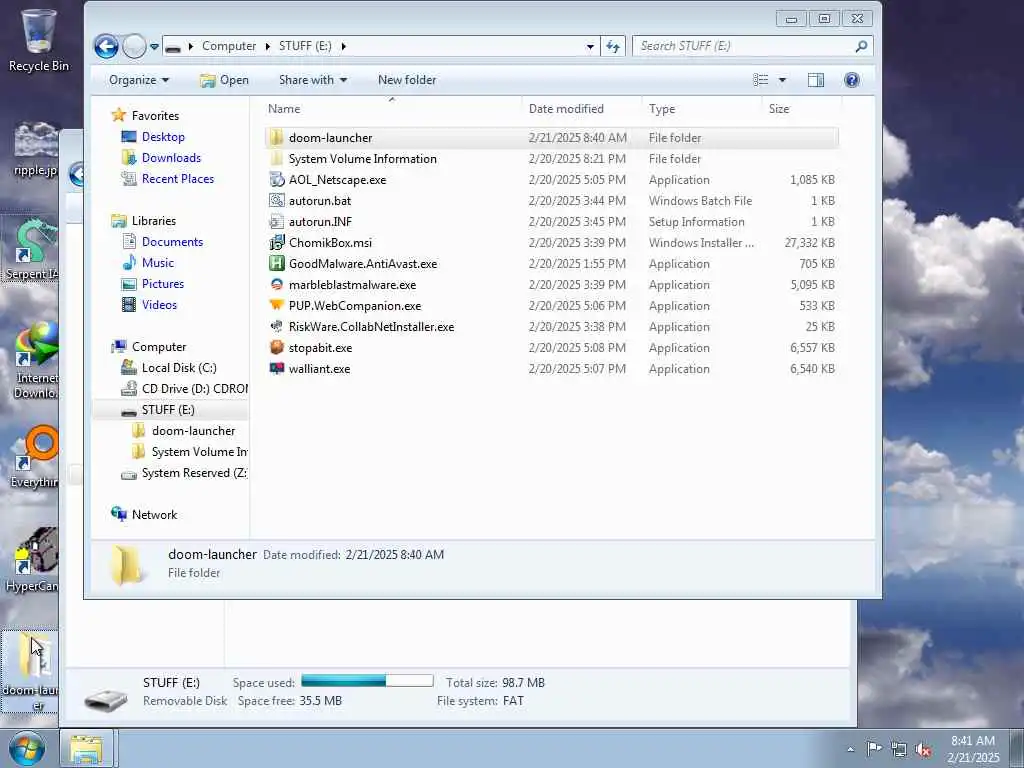Click the Refresh button beside address bar
The height and width of the screenshot is (768, 1024).
point(613,46)
